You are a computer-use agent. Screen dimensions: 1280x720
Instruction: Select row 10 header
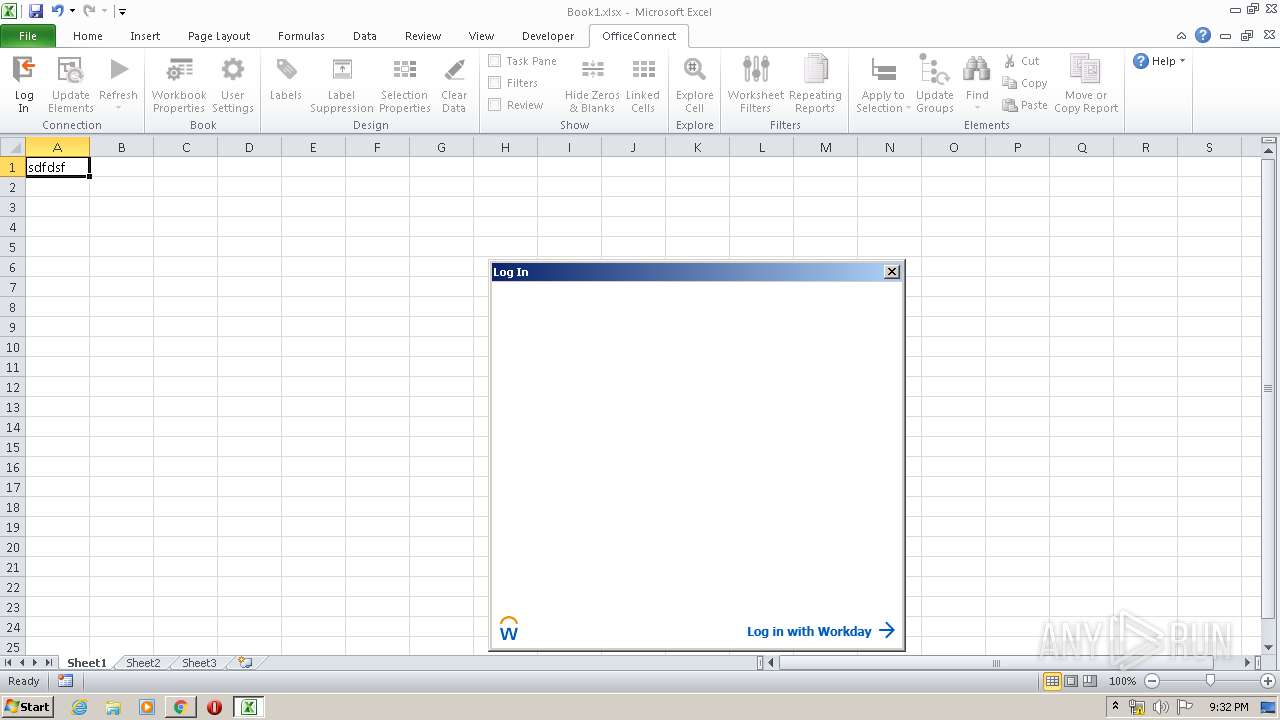13,347
